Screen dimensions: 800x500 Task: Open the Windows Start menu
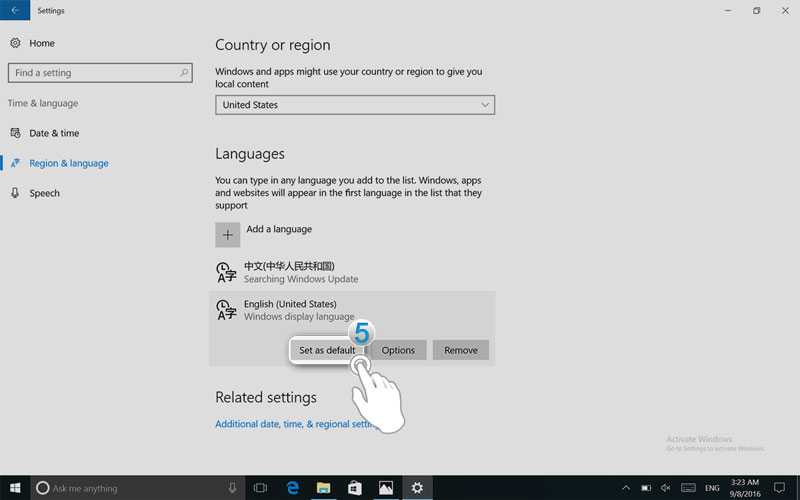click(15, 488)
